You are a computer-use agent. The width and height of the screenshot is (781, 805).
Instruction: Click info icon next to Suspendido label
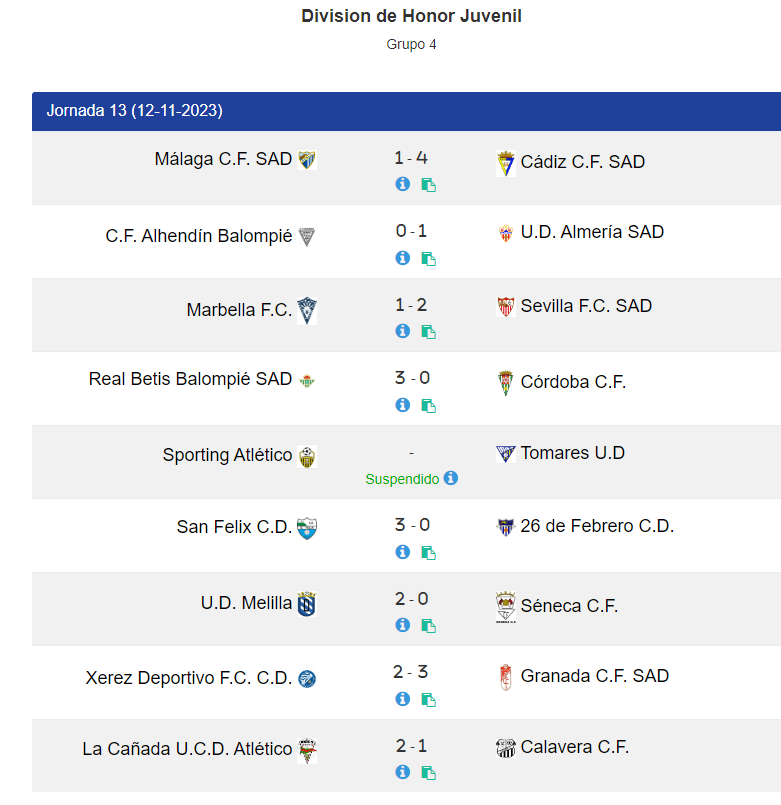451,478
